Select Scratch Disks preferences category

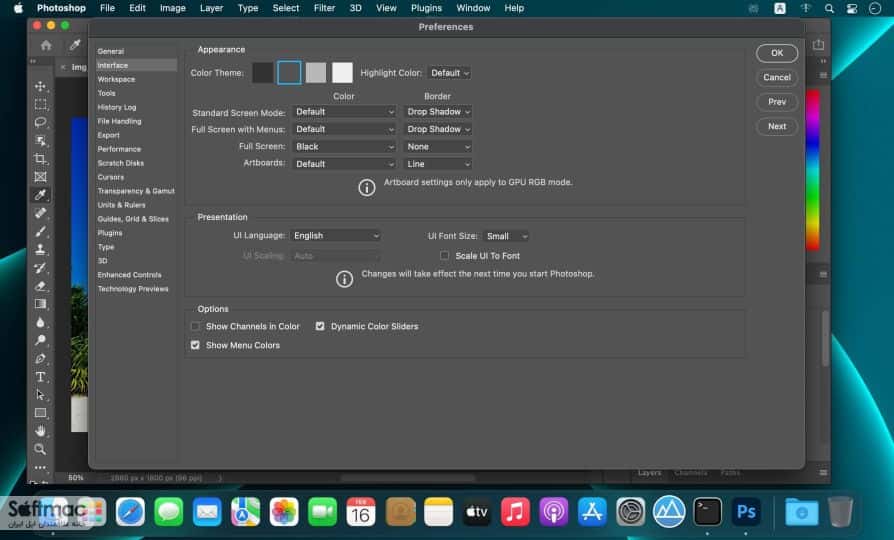click(121, 163)
